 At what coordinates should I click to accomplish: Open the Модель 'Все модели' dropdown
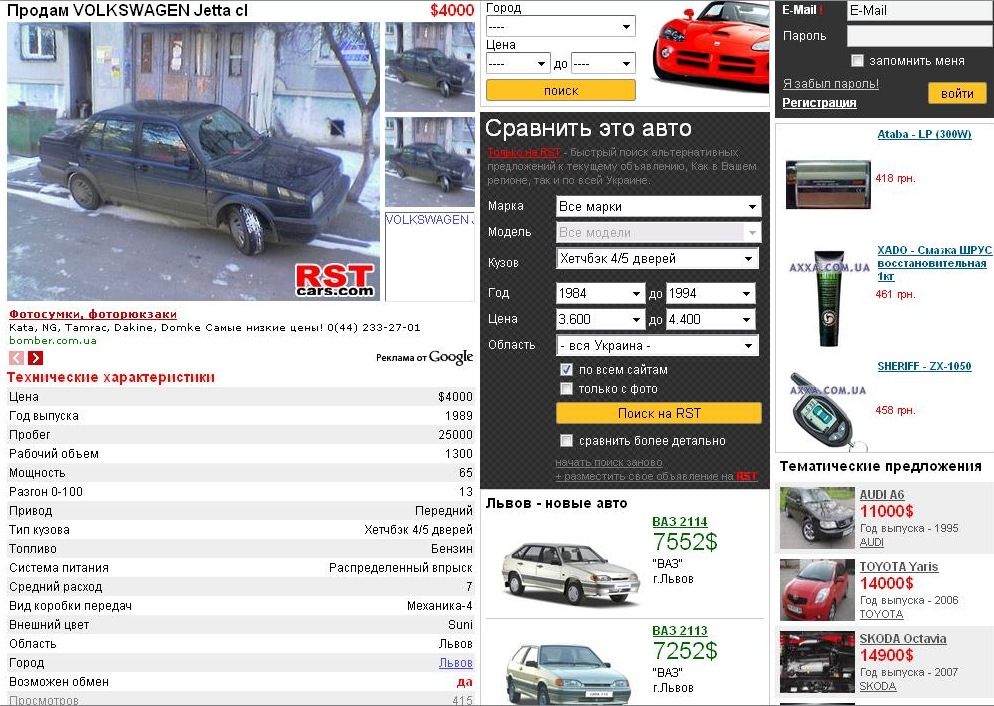(x=658, y=233)
